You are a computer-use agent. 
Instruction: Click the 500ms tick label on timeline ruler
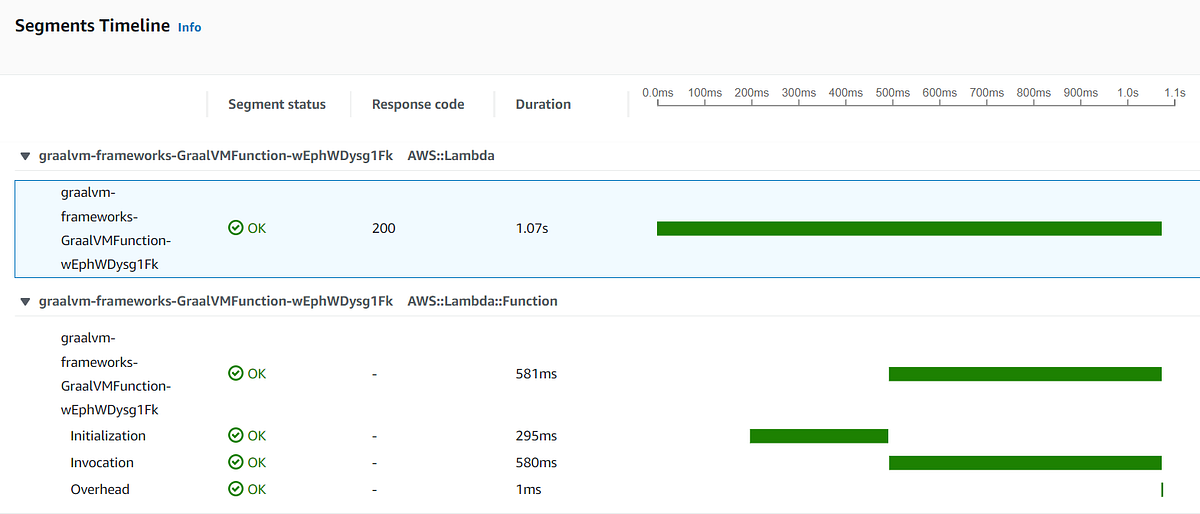pos(892,93)
